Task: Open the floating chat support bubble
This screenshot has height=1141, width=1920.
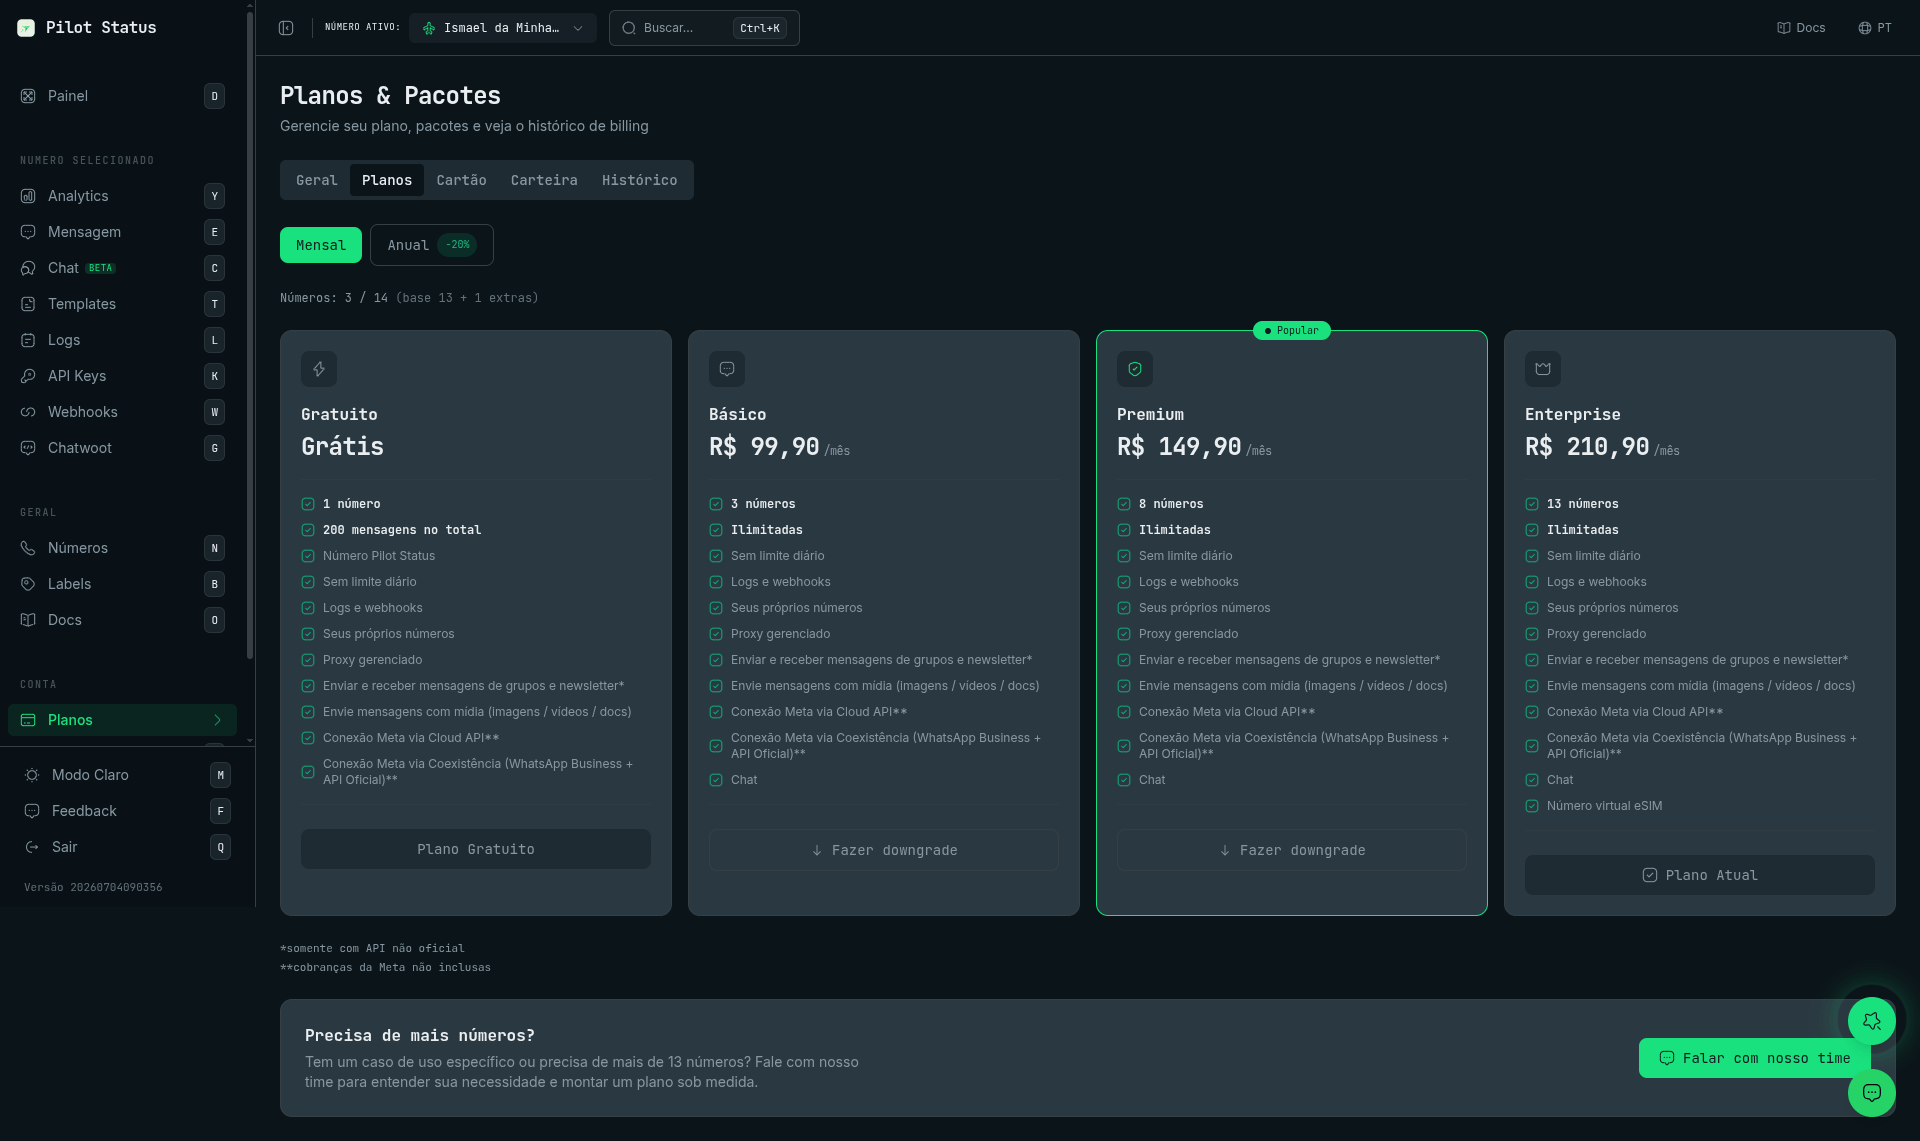Action: (1872, 1092)
